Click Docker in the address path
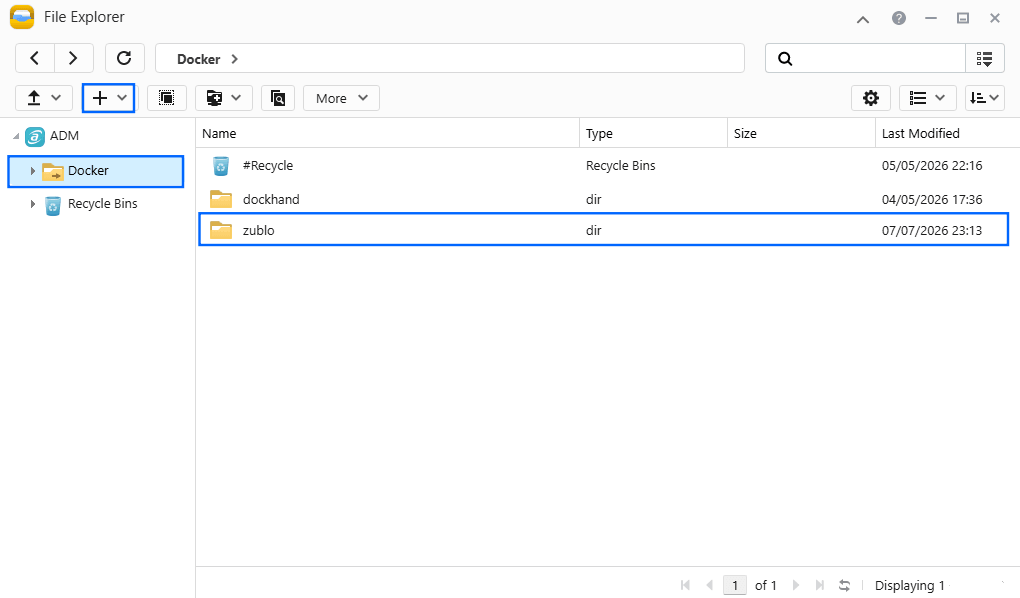The height and width of the screenshot is (598, 1020). 198,59
